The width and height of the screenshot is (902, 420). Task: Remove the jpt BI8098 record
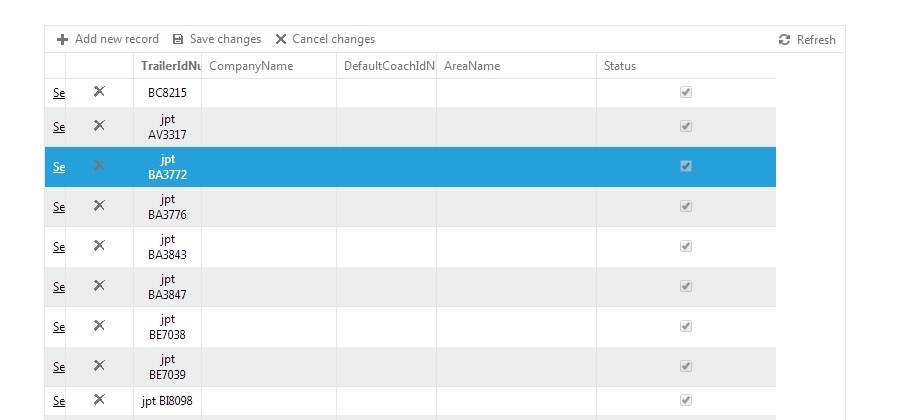[x=99, y=400]
